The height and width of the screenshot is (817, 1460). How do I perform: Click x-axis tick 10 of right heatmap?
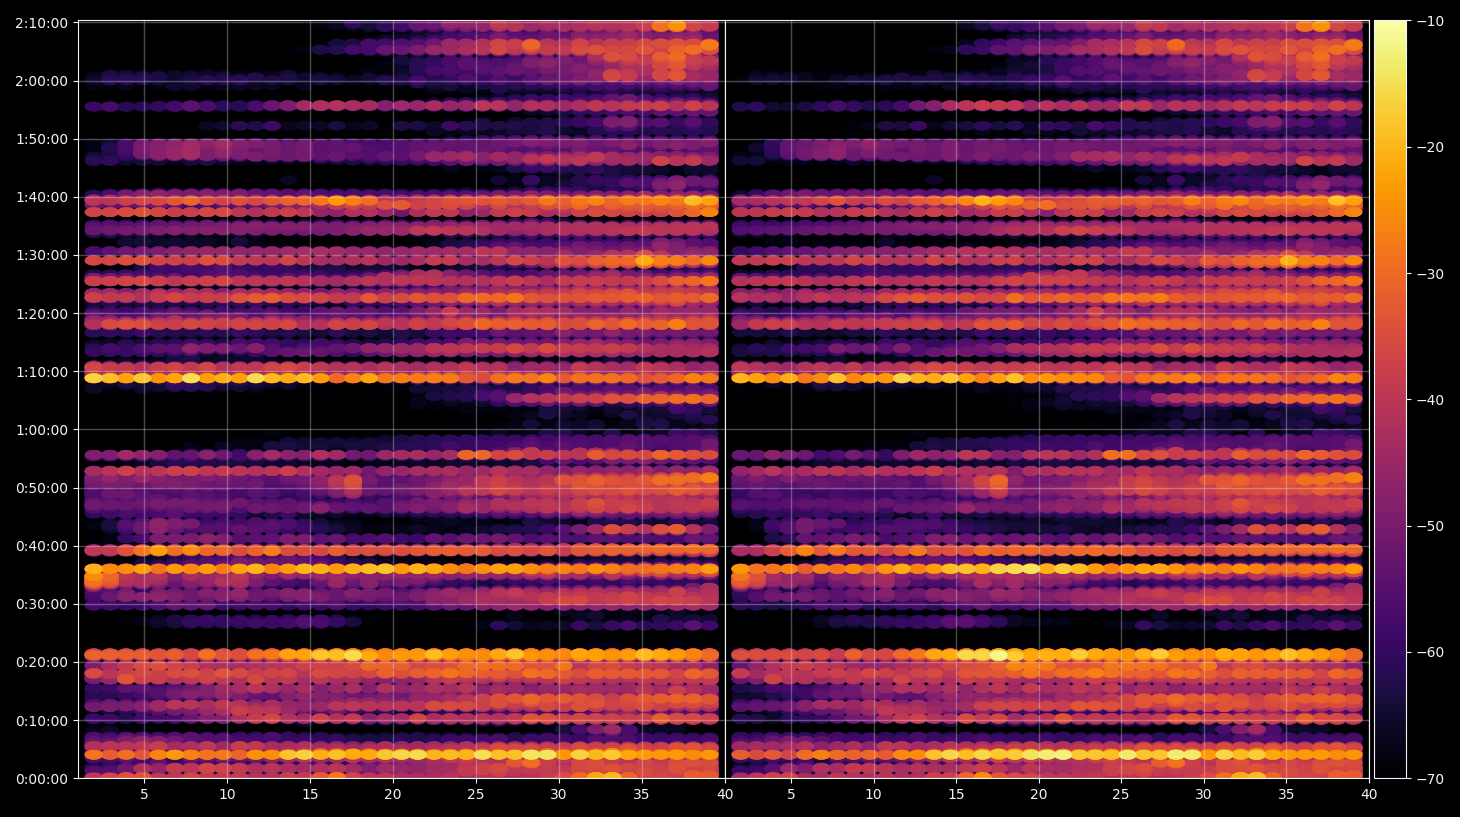click(x=873, y=794)
